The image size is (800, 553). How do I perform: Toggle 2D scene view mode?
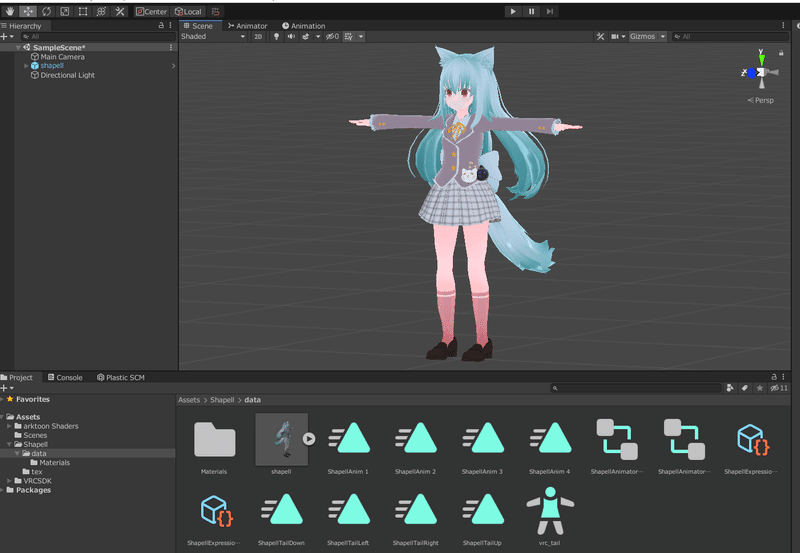[258, 36]
